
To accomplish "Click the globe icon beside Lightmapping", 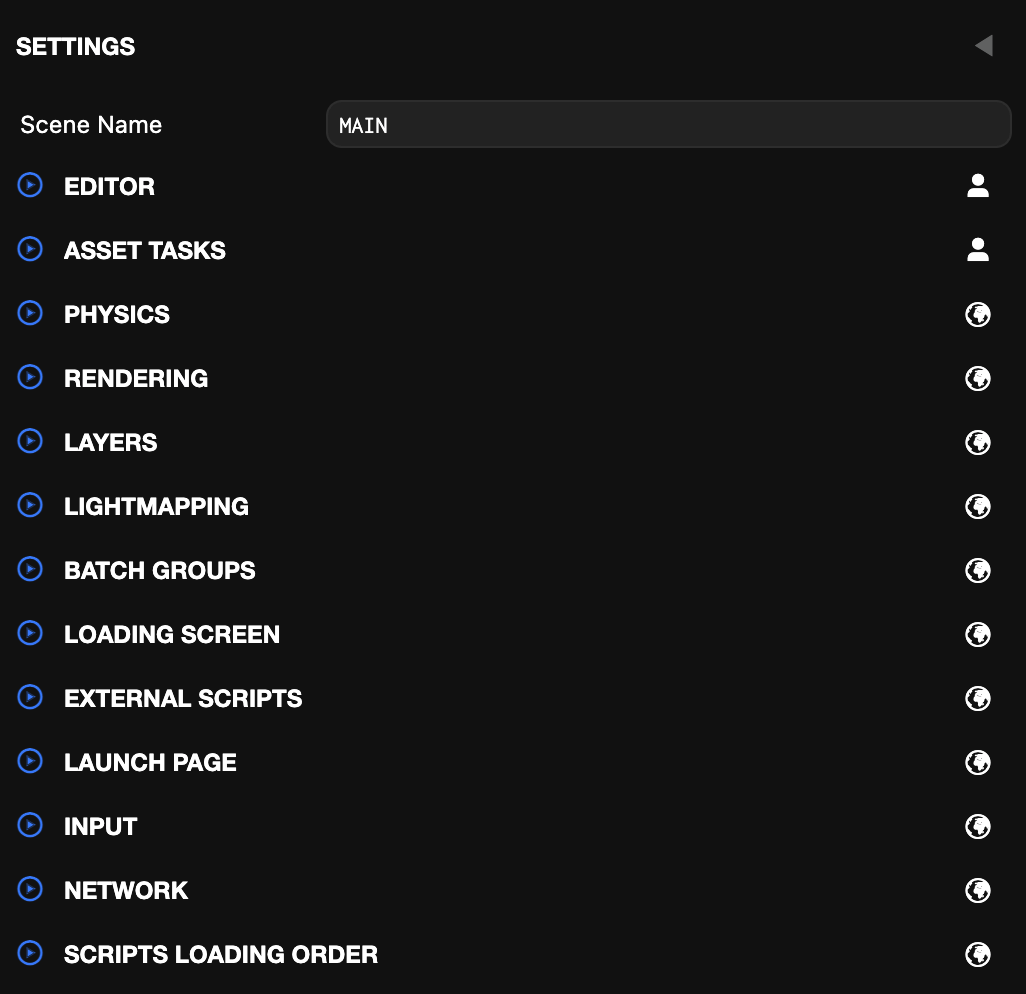I will click(978, 506).
